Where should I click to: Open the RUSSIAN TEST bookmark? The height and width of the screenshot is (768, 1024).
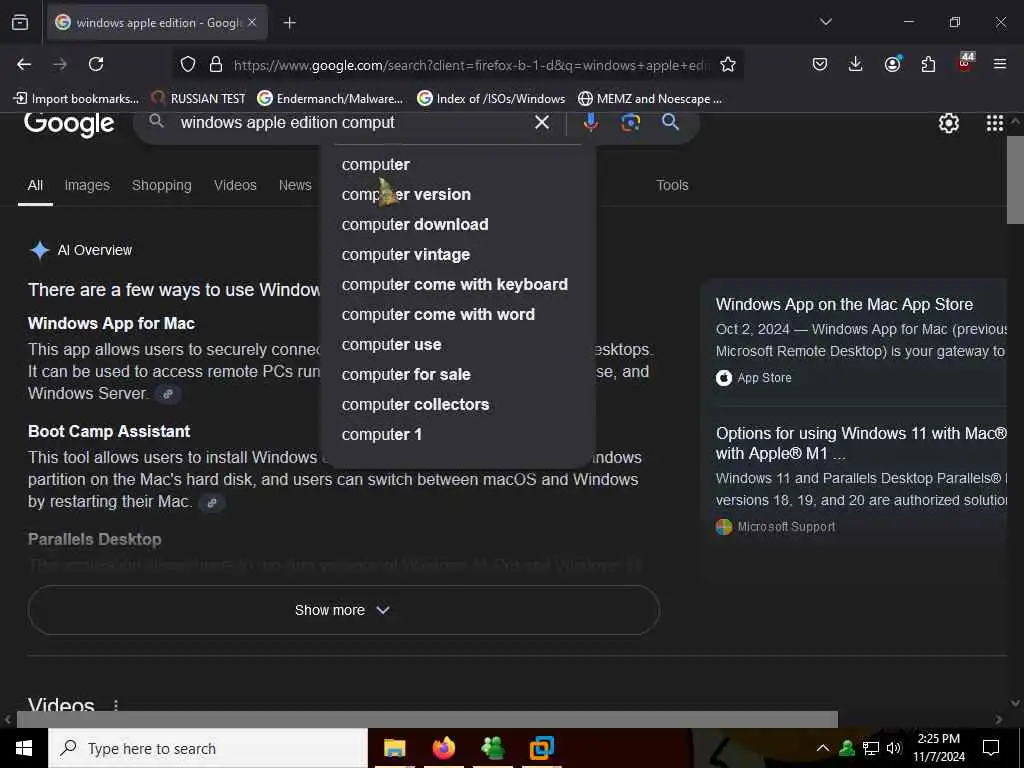tap(199, 99)
